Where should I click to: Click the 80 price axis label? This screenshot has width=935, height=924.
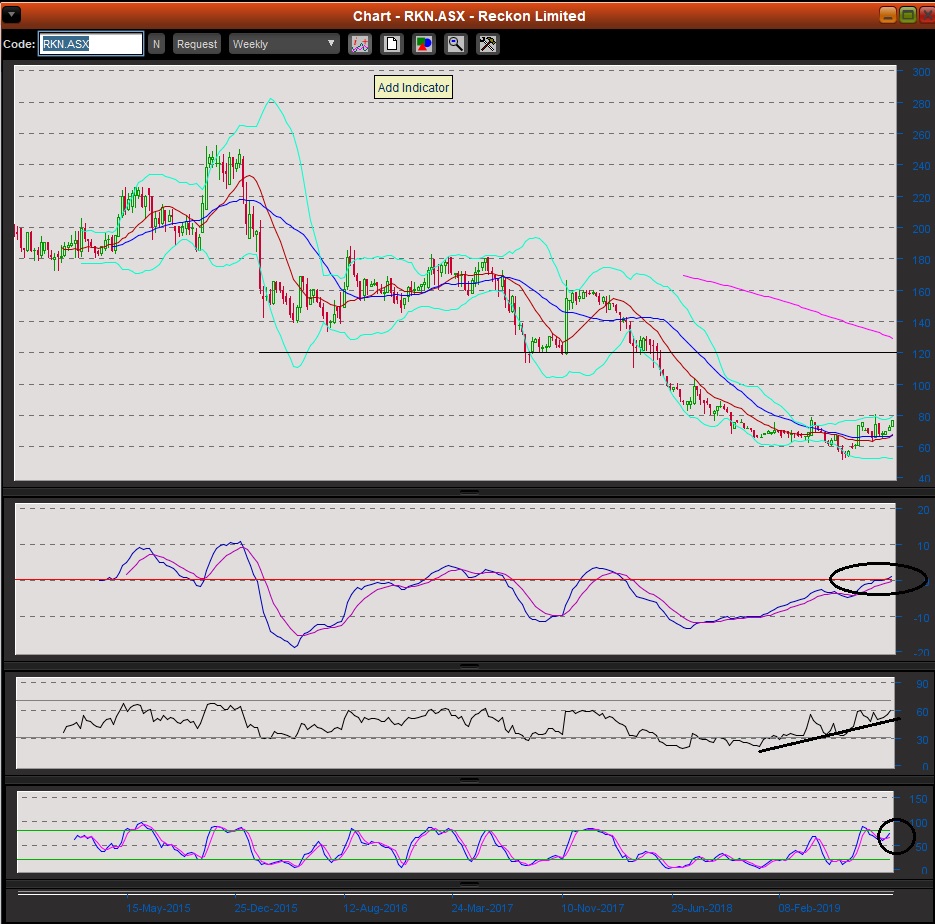(x=924, y=417)
